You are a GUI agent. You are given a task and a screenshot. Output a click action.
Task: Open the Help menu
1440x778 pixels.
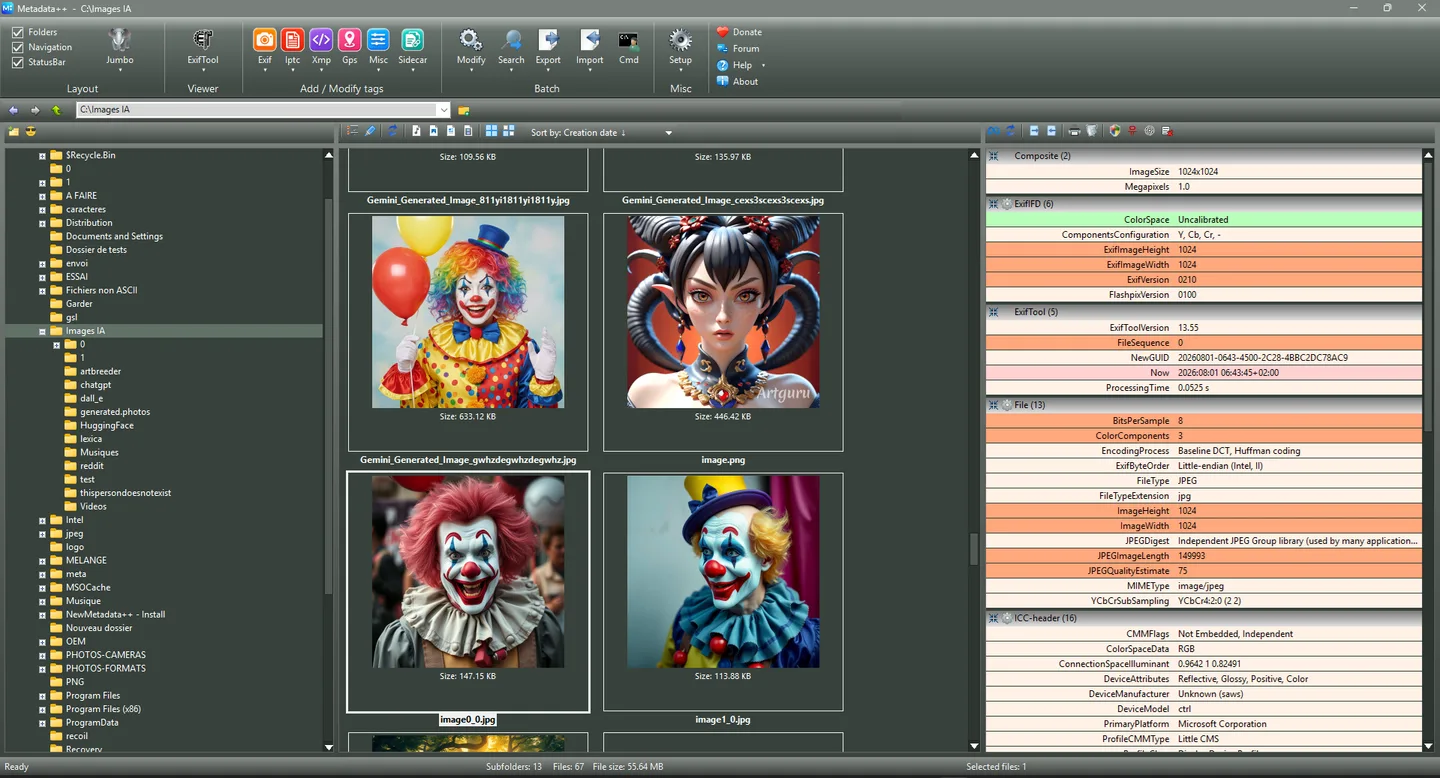[742, 65]
